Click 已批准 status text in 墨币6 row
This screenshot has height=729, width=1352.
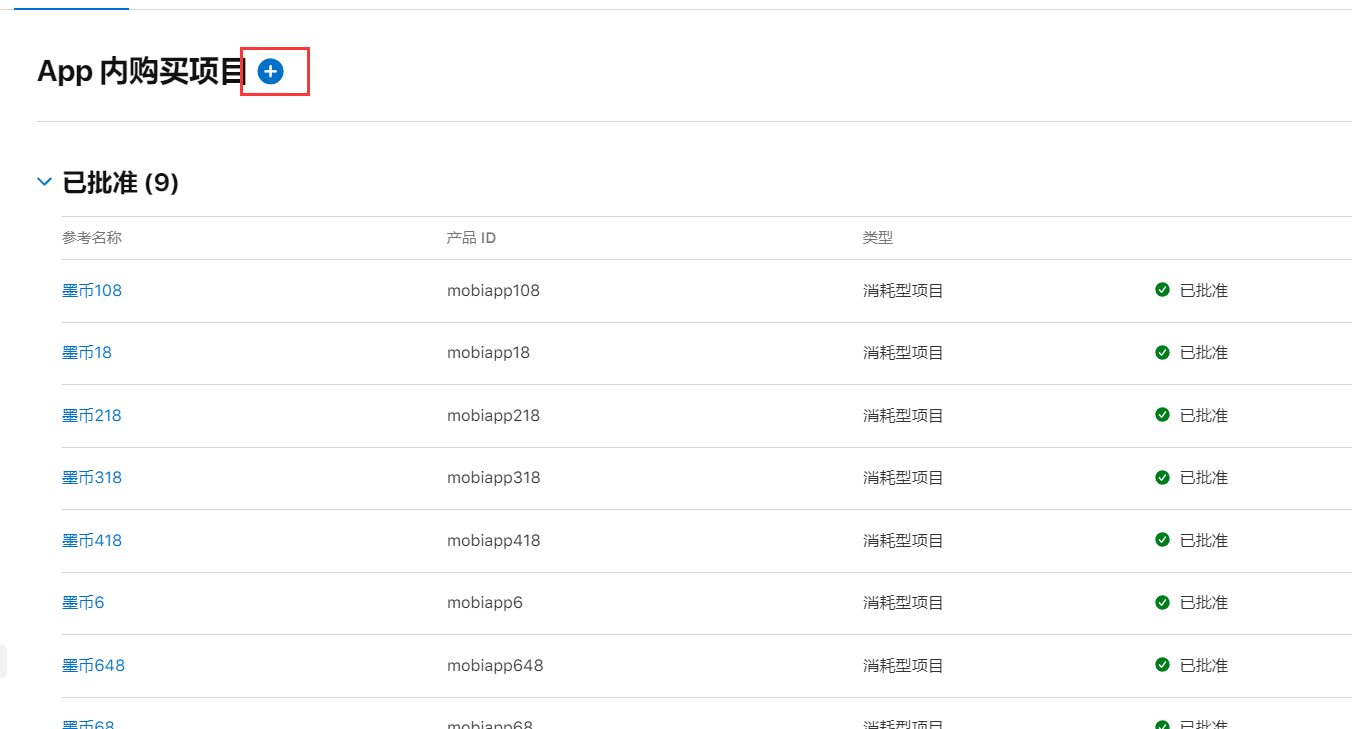click(1204, 602)
